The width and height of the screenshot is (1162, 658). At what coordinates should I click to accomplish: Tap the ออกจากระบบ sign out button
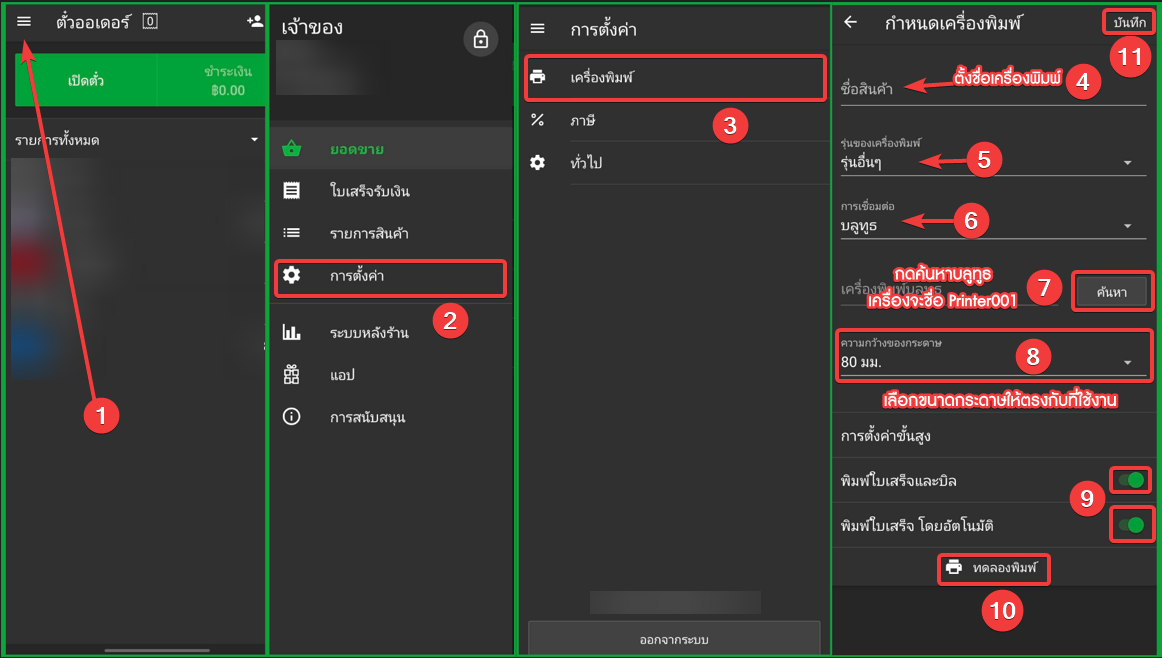(674, 639)
